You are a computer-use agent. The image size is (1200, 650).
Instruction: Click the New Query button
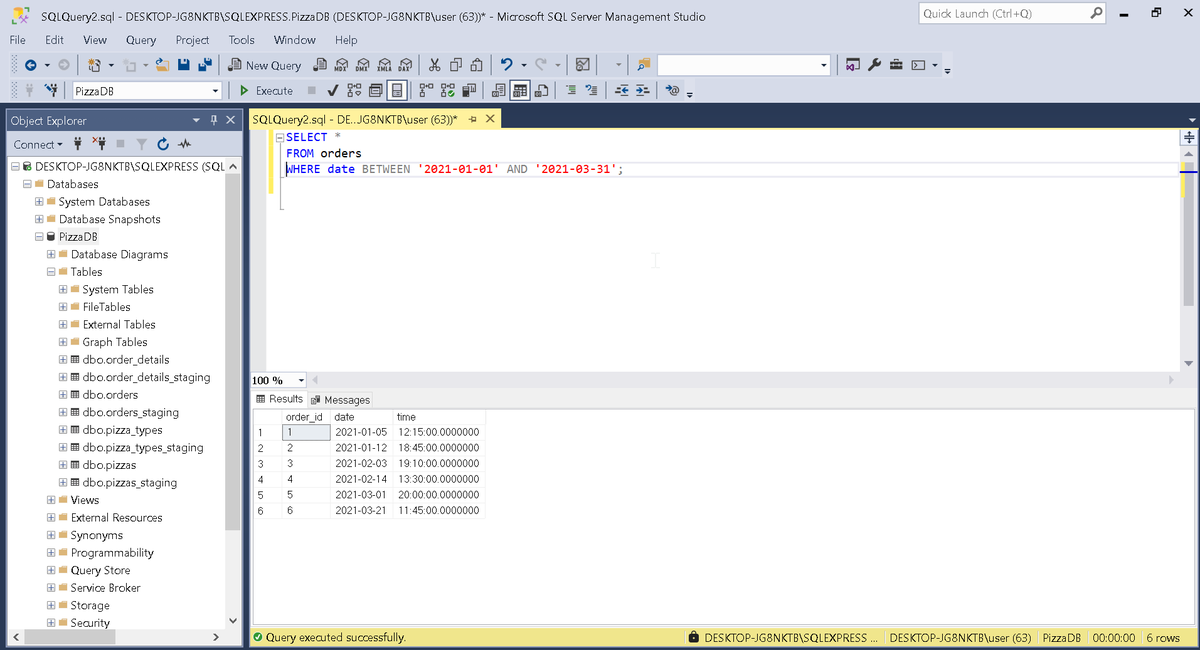pos(265,65)
